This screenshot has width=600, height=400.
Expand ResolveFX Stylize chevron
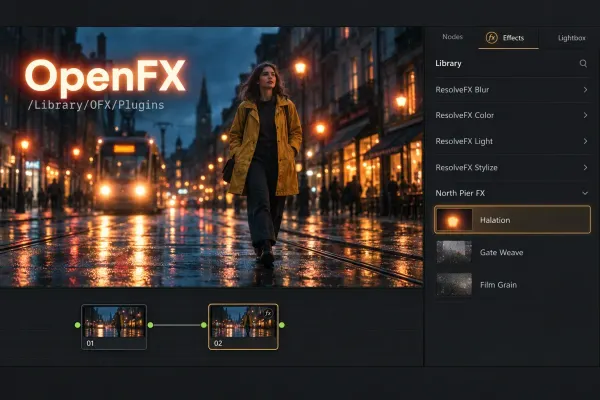pyautogui.click(x=585, y=167)
